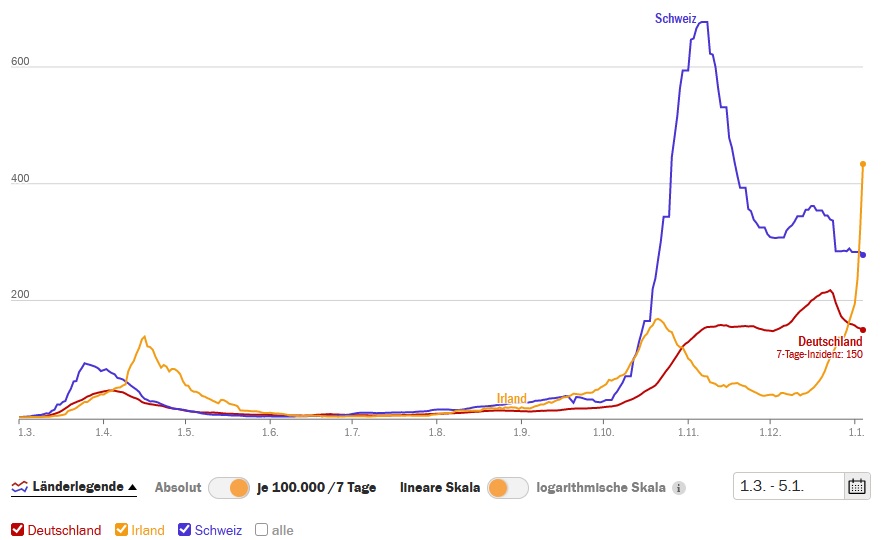The width and height of the screenshot is (884, 540).
Task: Collapse the Länderlegende arrow
Action: click(x=132, y=488)
